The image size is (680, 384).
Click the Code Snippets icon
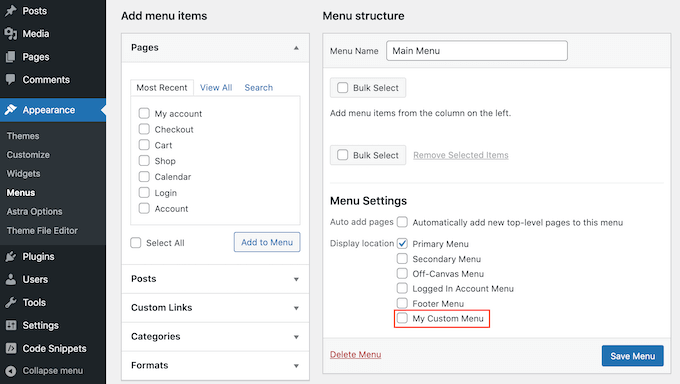11,348
